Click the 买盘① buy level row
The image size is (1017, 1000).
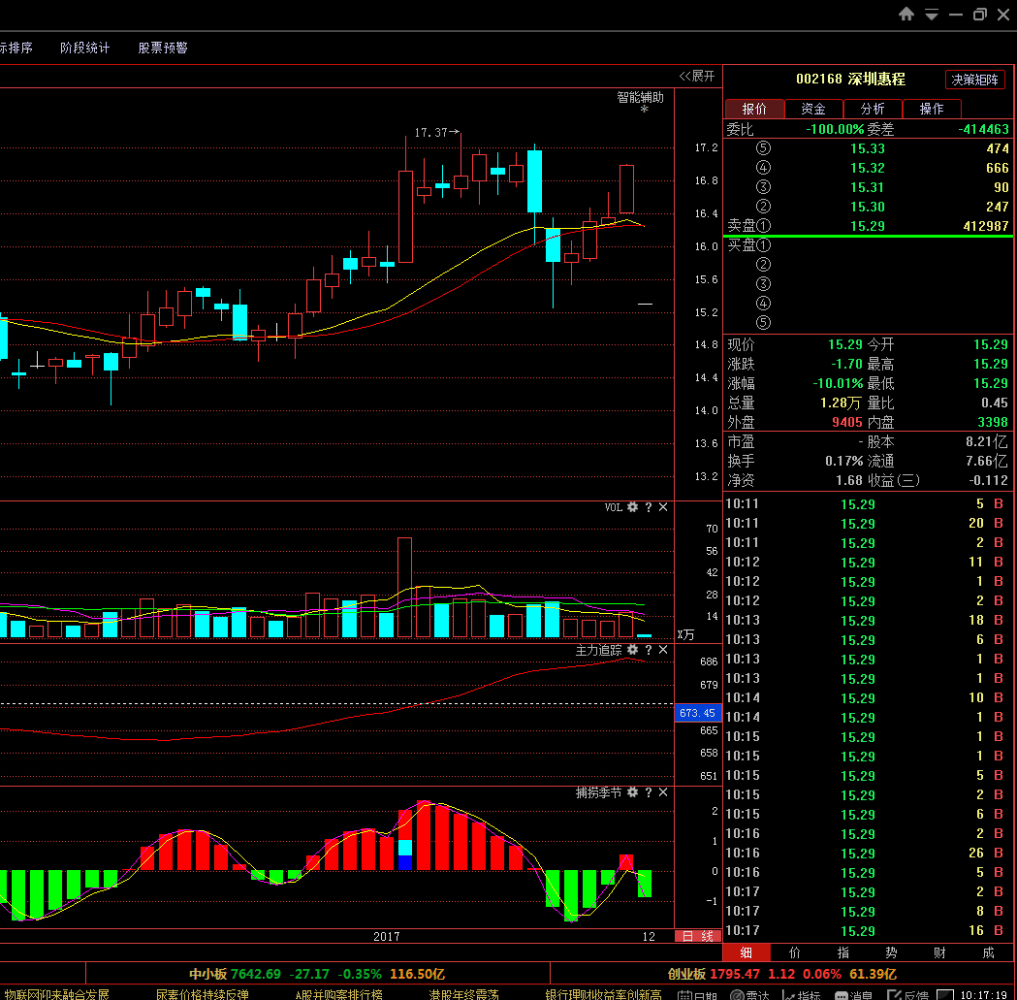(x=868, y=245)
